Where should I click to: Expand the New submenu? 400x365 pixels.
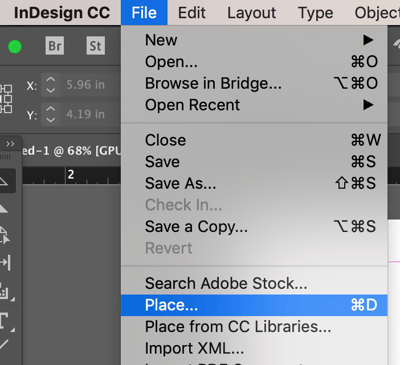(x=254, y=40)
